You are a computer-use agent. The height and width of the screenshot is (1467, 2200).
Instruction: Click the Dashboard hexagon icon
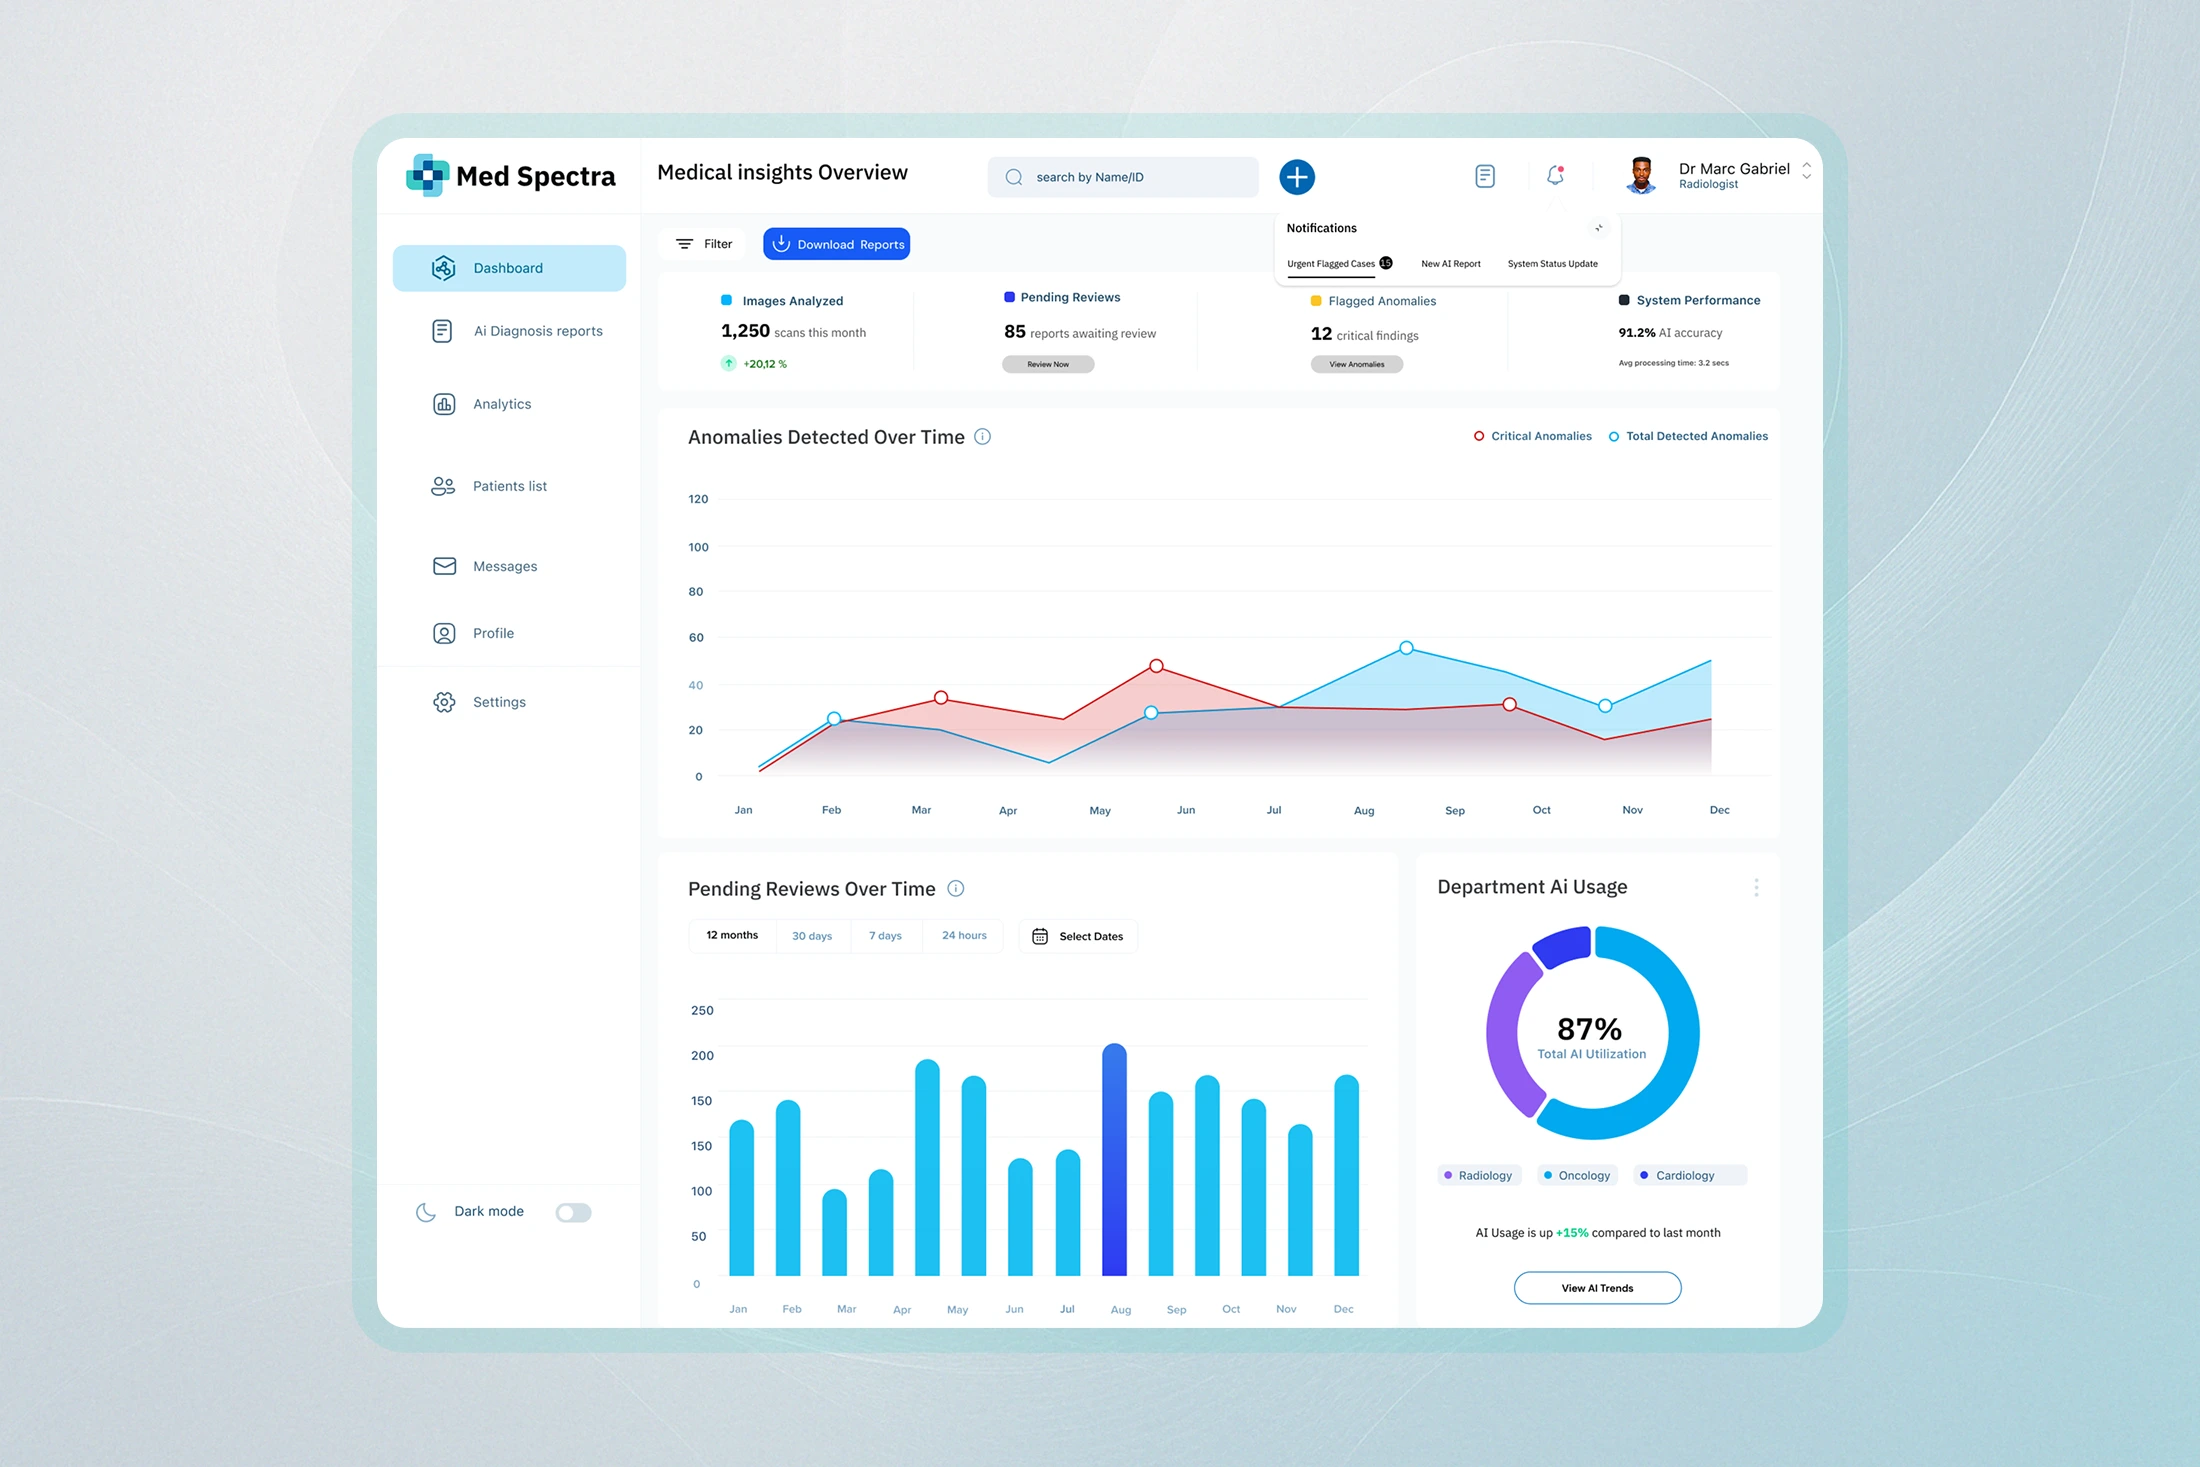point(444,268)
